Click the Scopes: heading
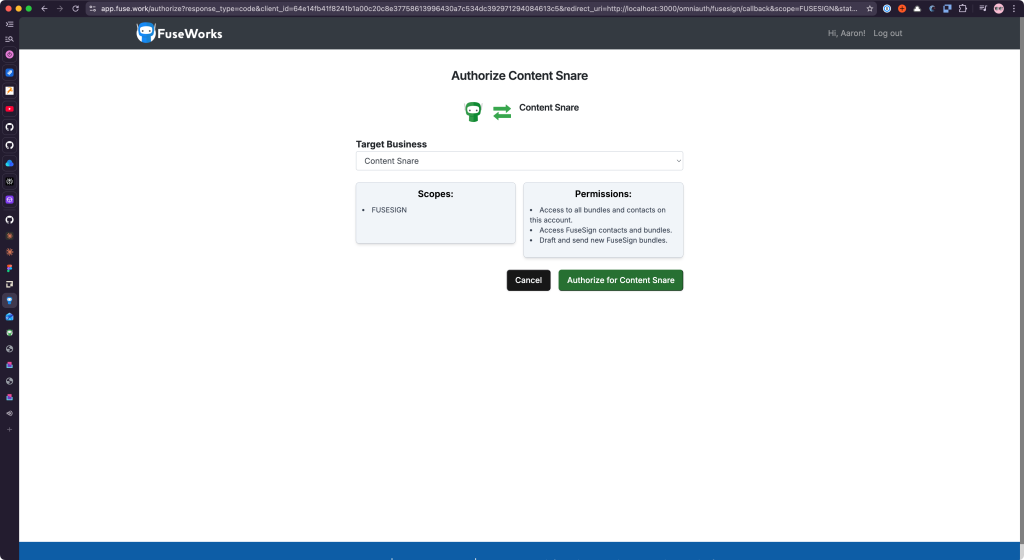This screenshot has height=560, width=1024. point(436,194)
